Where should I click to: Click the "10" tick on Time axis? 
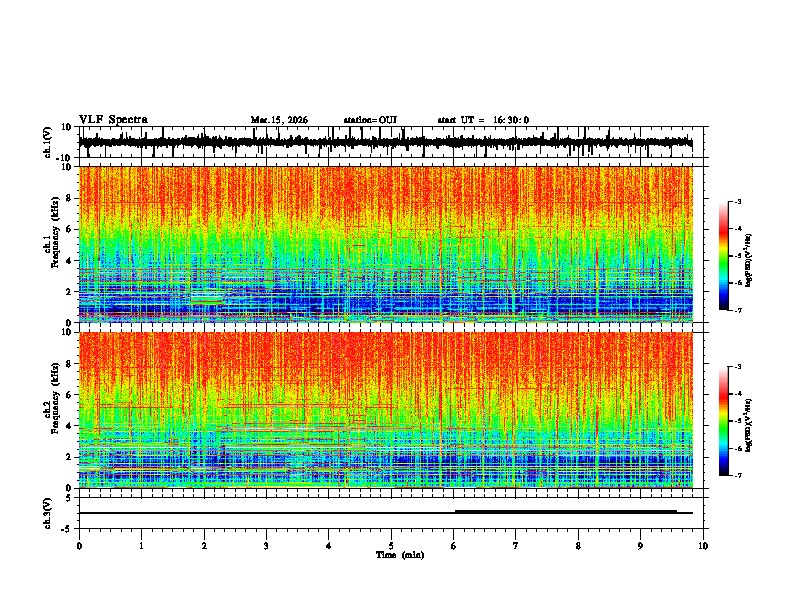(703, 546)
